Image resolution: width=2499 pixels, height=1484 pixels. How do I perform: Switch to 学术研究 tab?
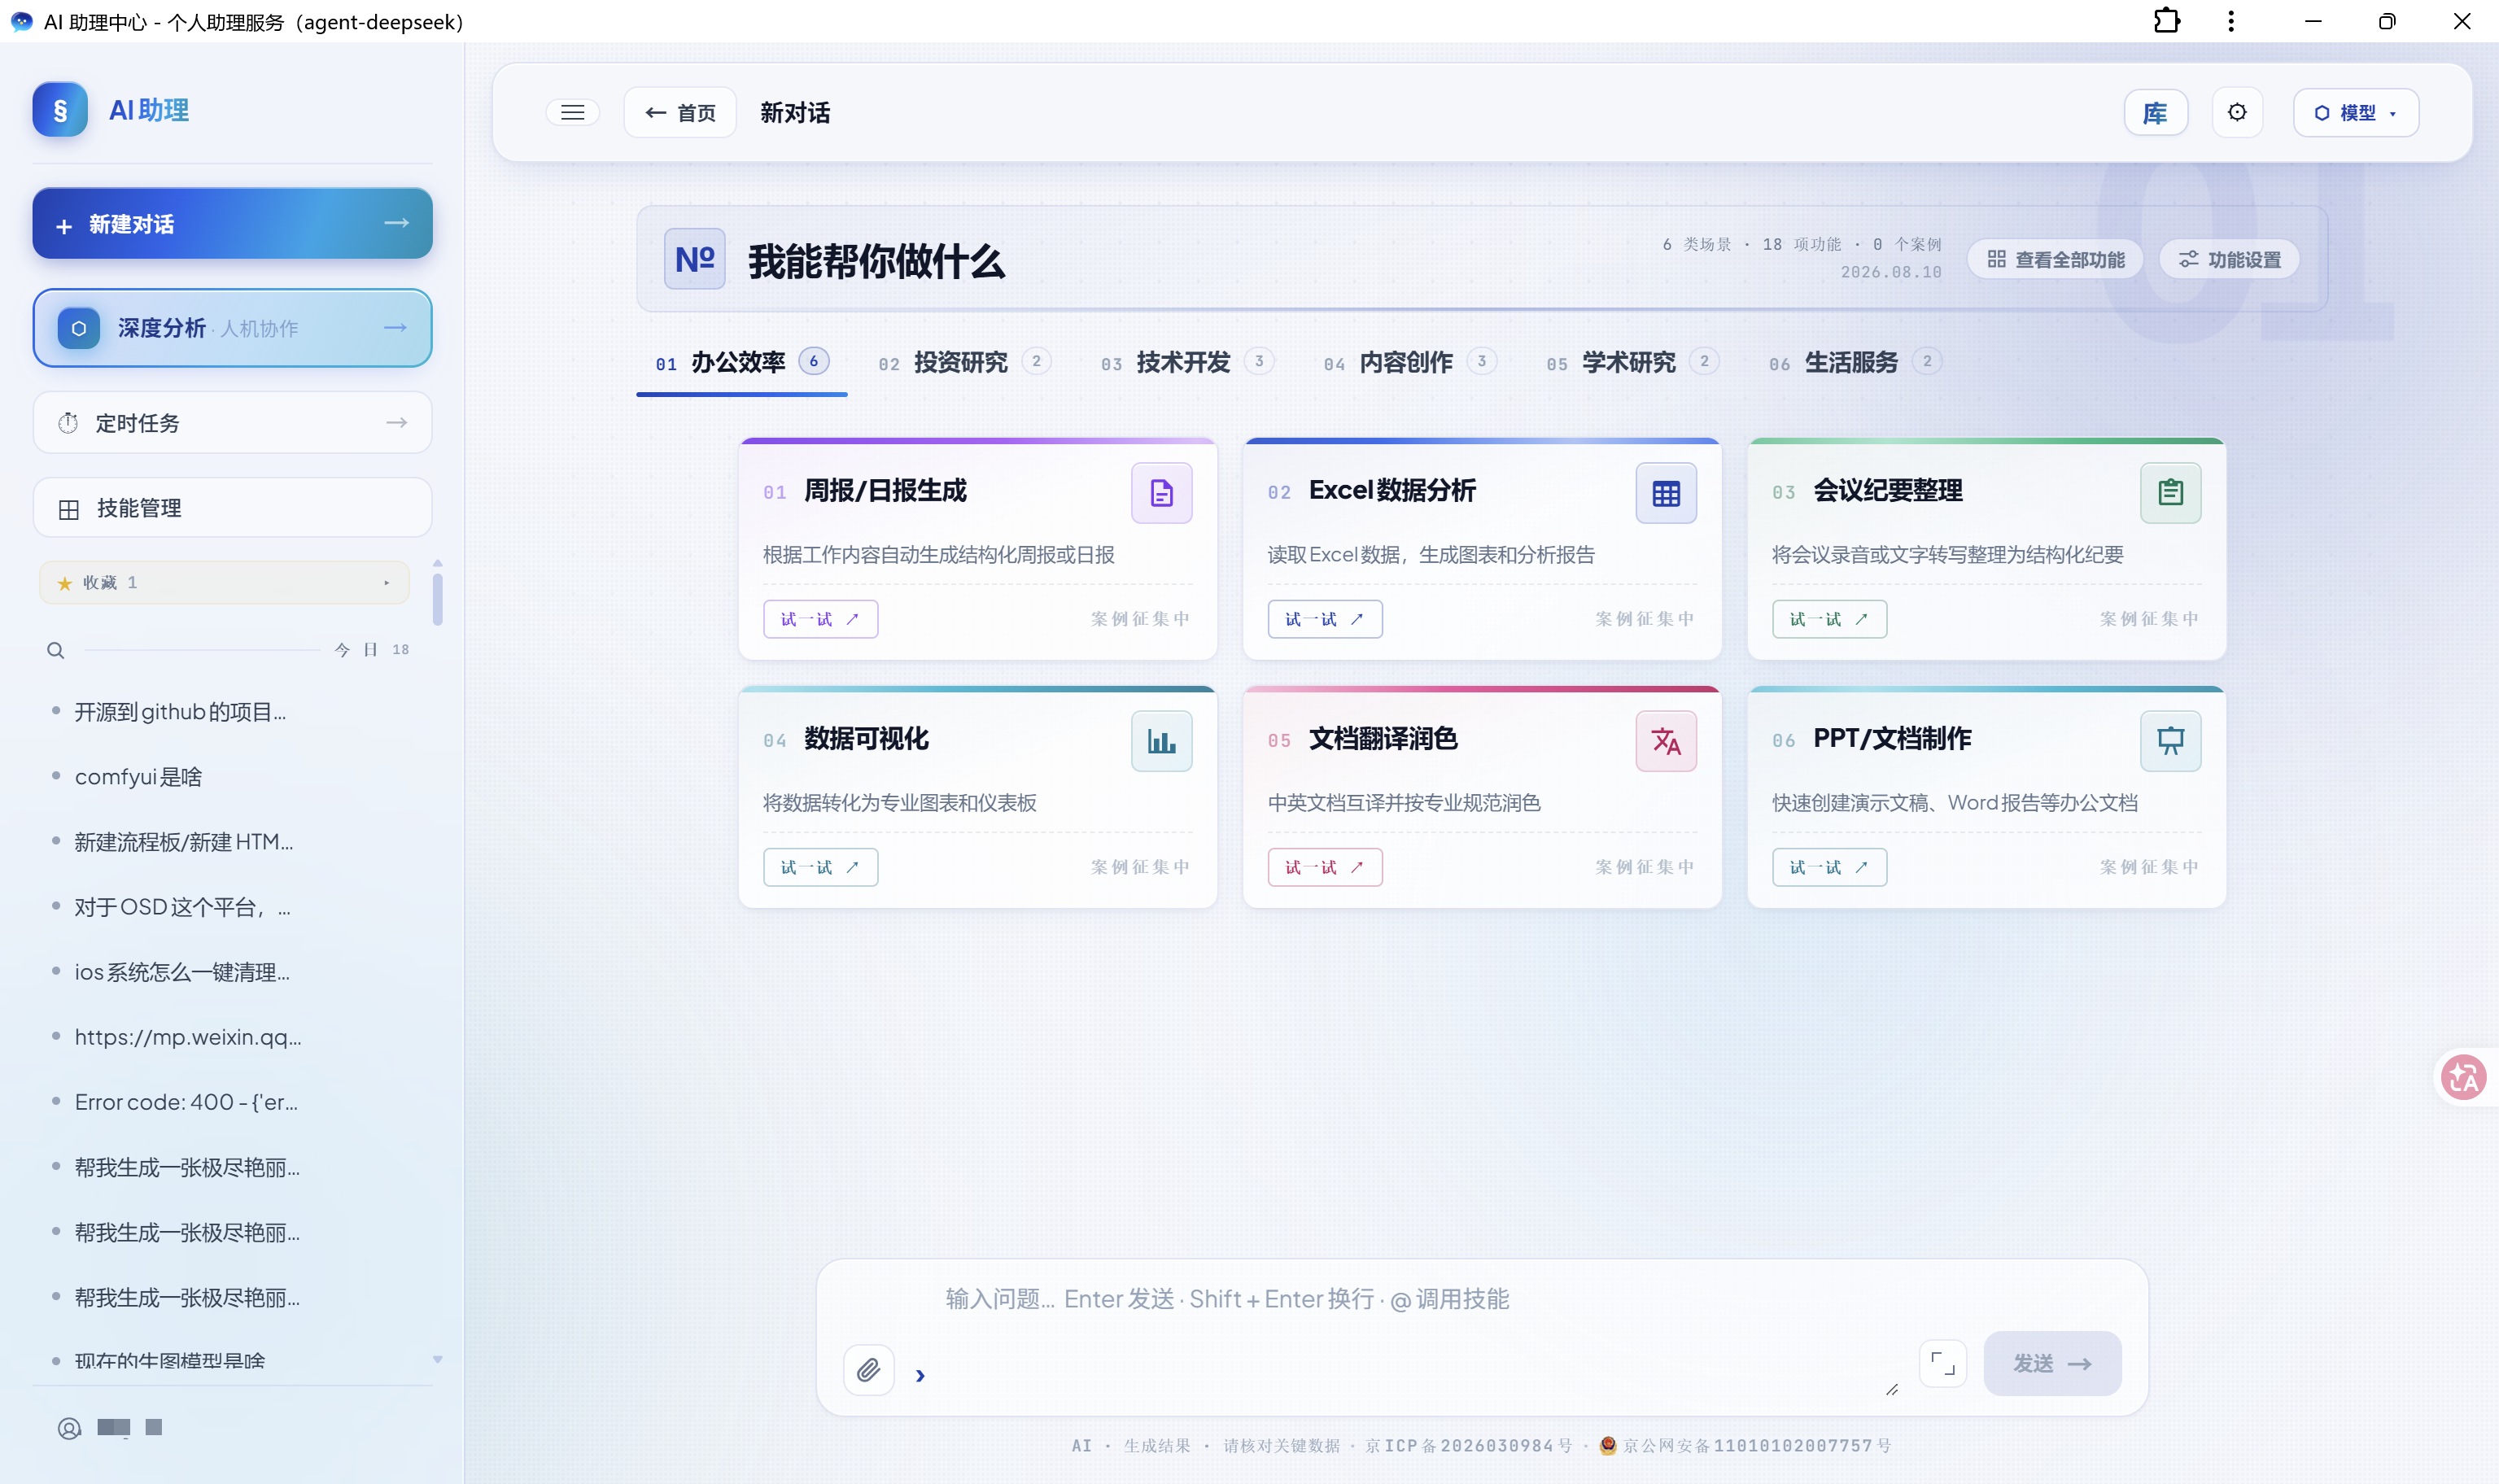pos(1632,362)
